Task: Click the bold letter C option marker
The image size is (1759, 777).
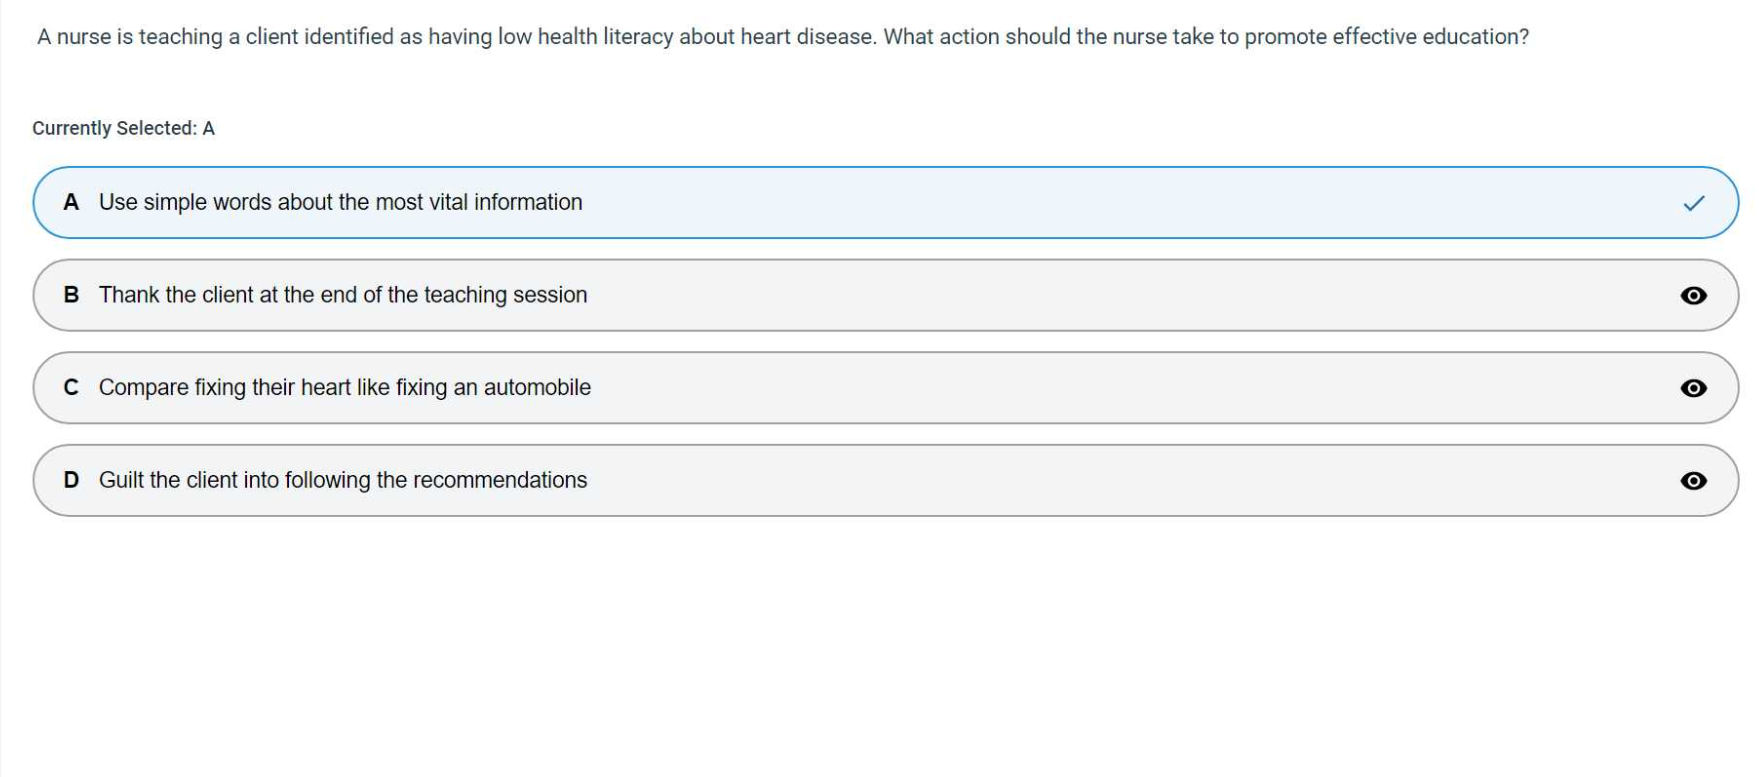Action: point(71,388)
